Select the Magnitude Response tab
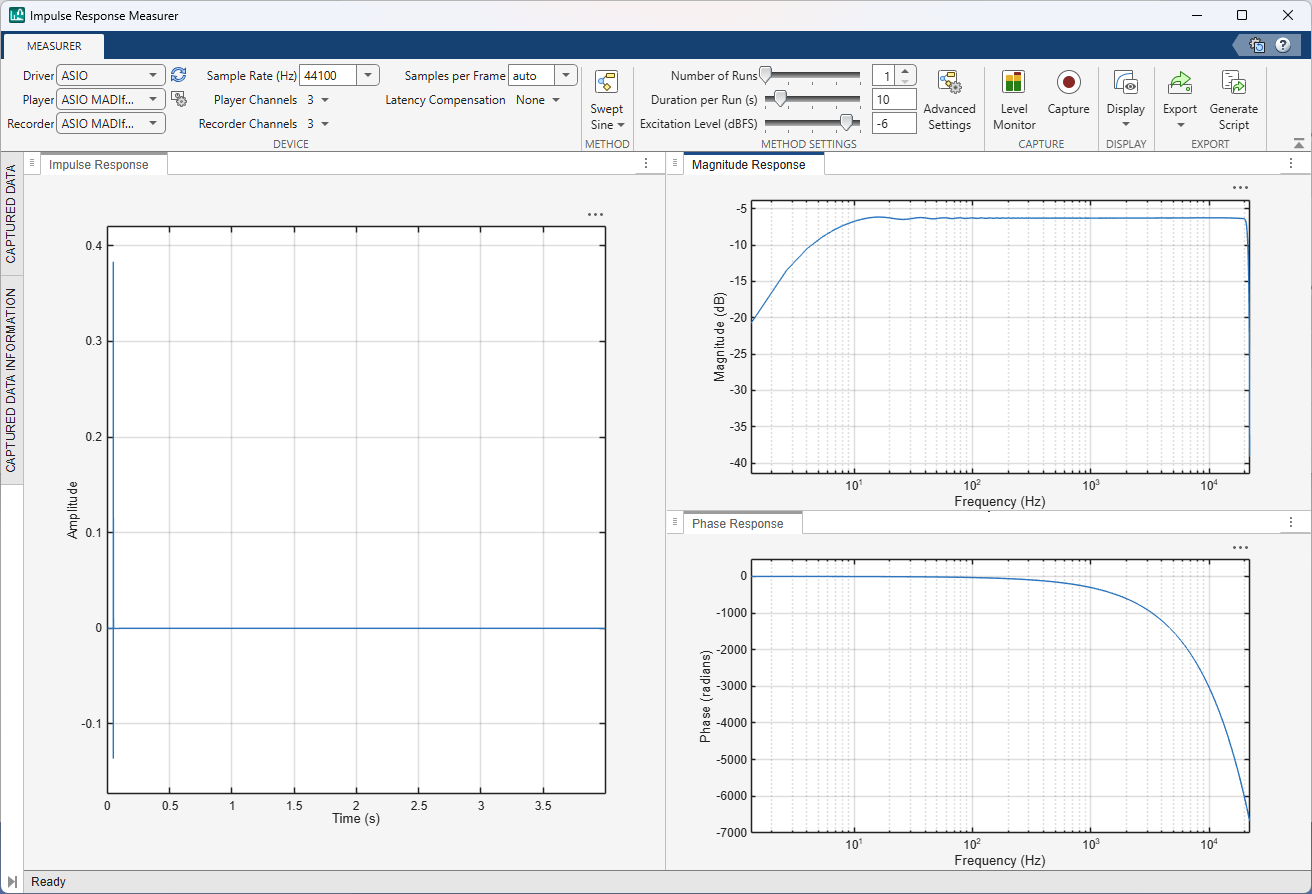This screenshot has height=894, width=1312. click(x=751, y=164)
